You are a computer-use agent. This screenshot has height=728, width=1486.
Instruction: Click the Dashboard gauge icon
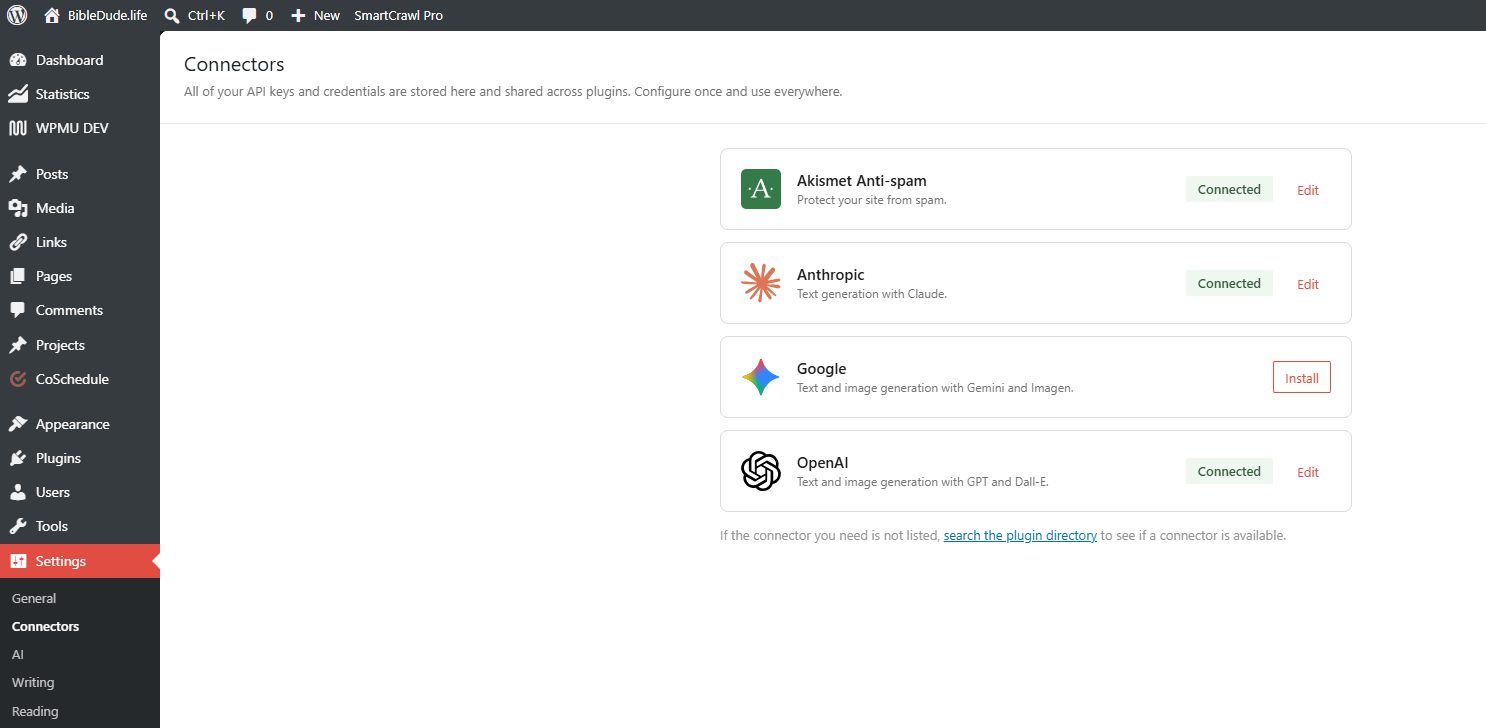pos(18,60)
